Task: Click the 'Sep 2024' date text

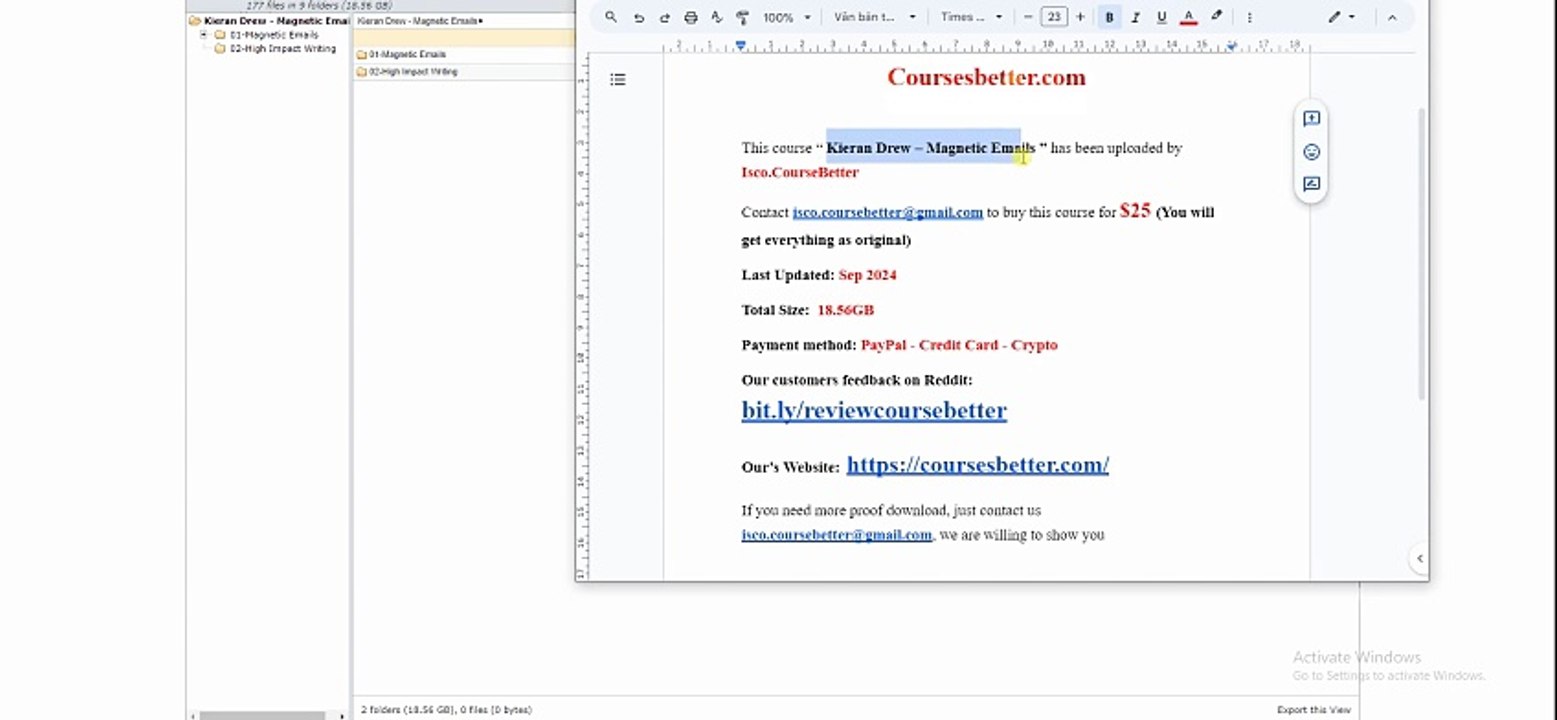Action: [x=867, y=275]
